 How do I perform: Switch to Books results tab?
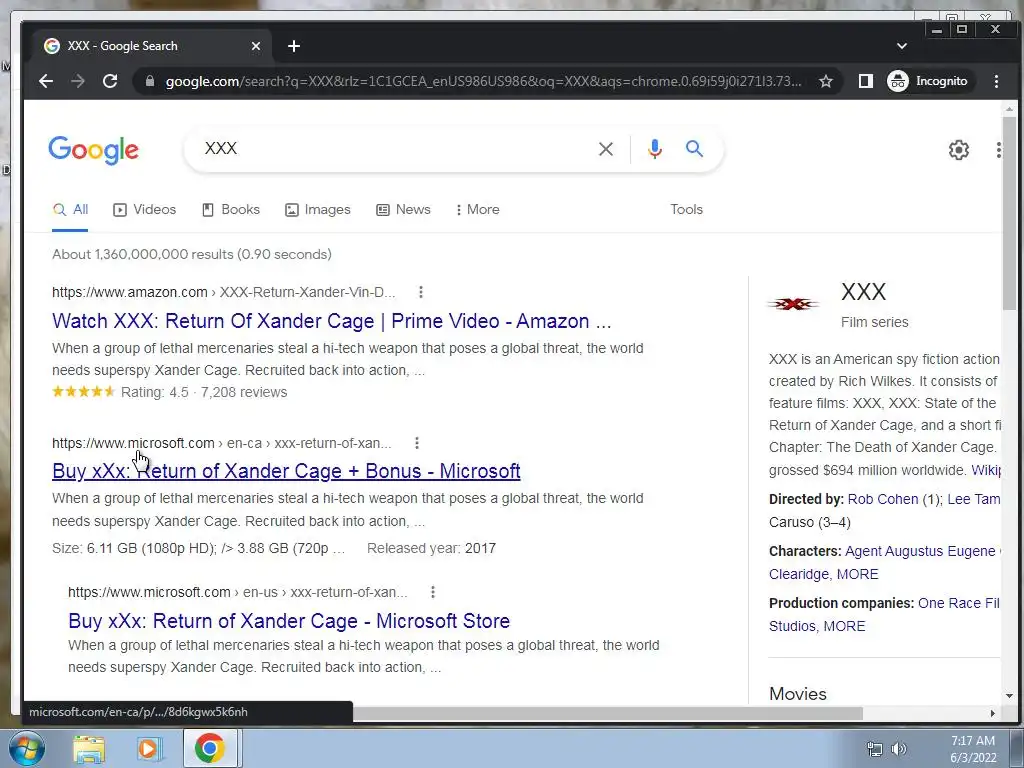[x=231, y=210]
